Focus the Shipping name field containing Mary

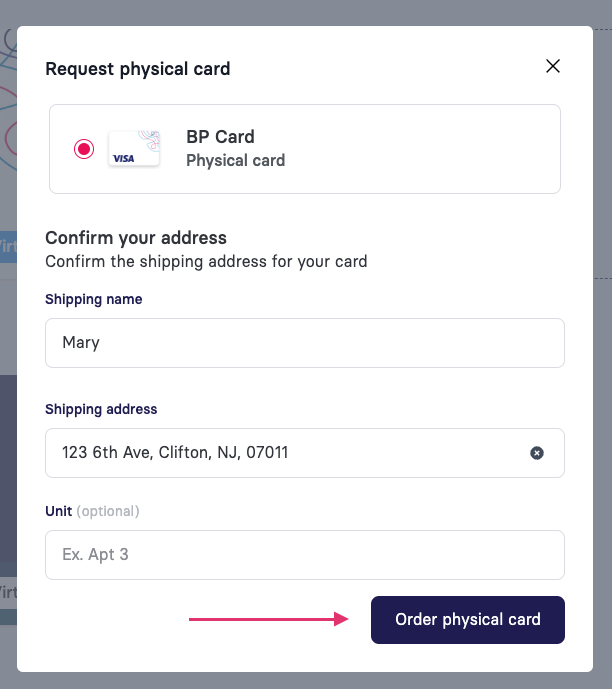[x=305, y=343]
